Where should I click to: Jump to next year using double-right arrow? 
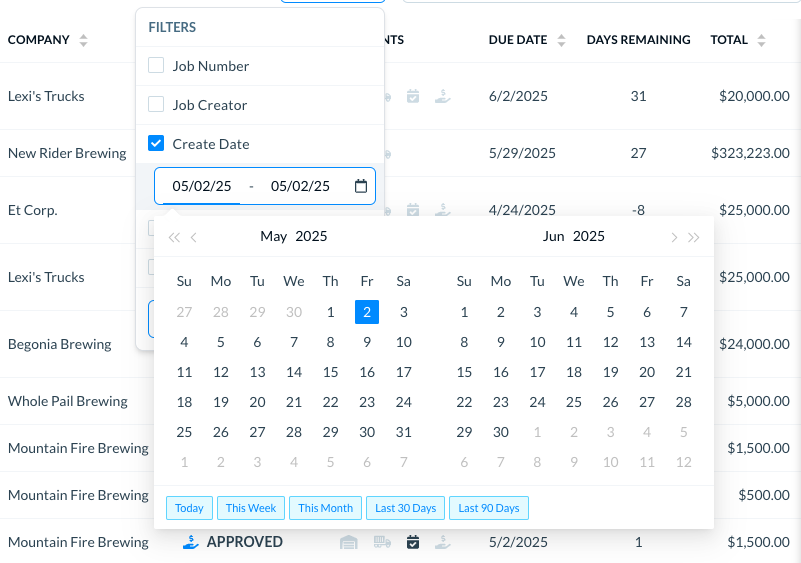[694, 237]
